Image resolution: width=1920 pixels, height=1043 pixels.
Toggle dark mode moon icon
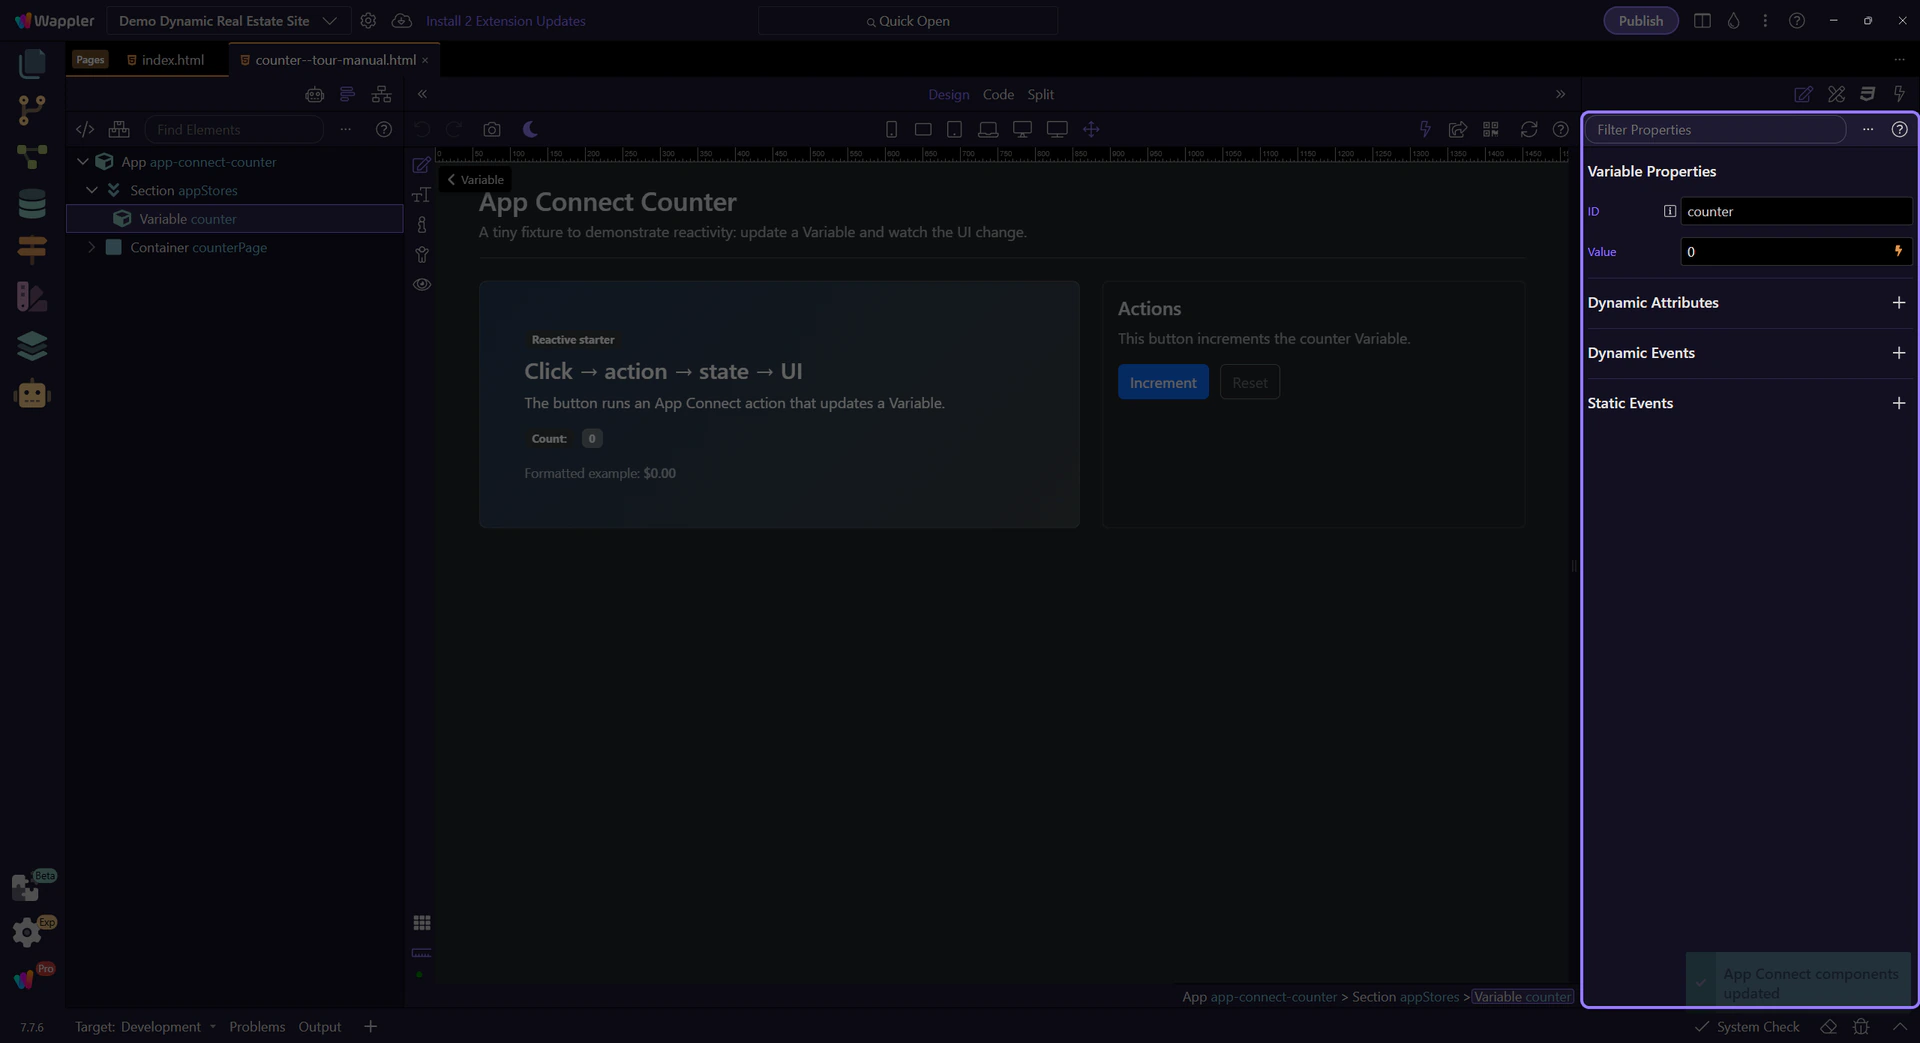(x=530, y=130)
